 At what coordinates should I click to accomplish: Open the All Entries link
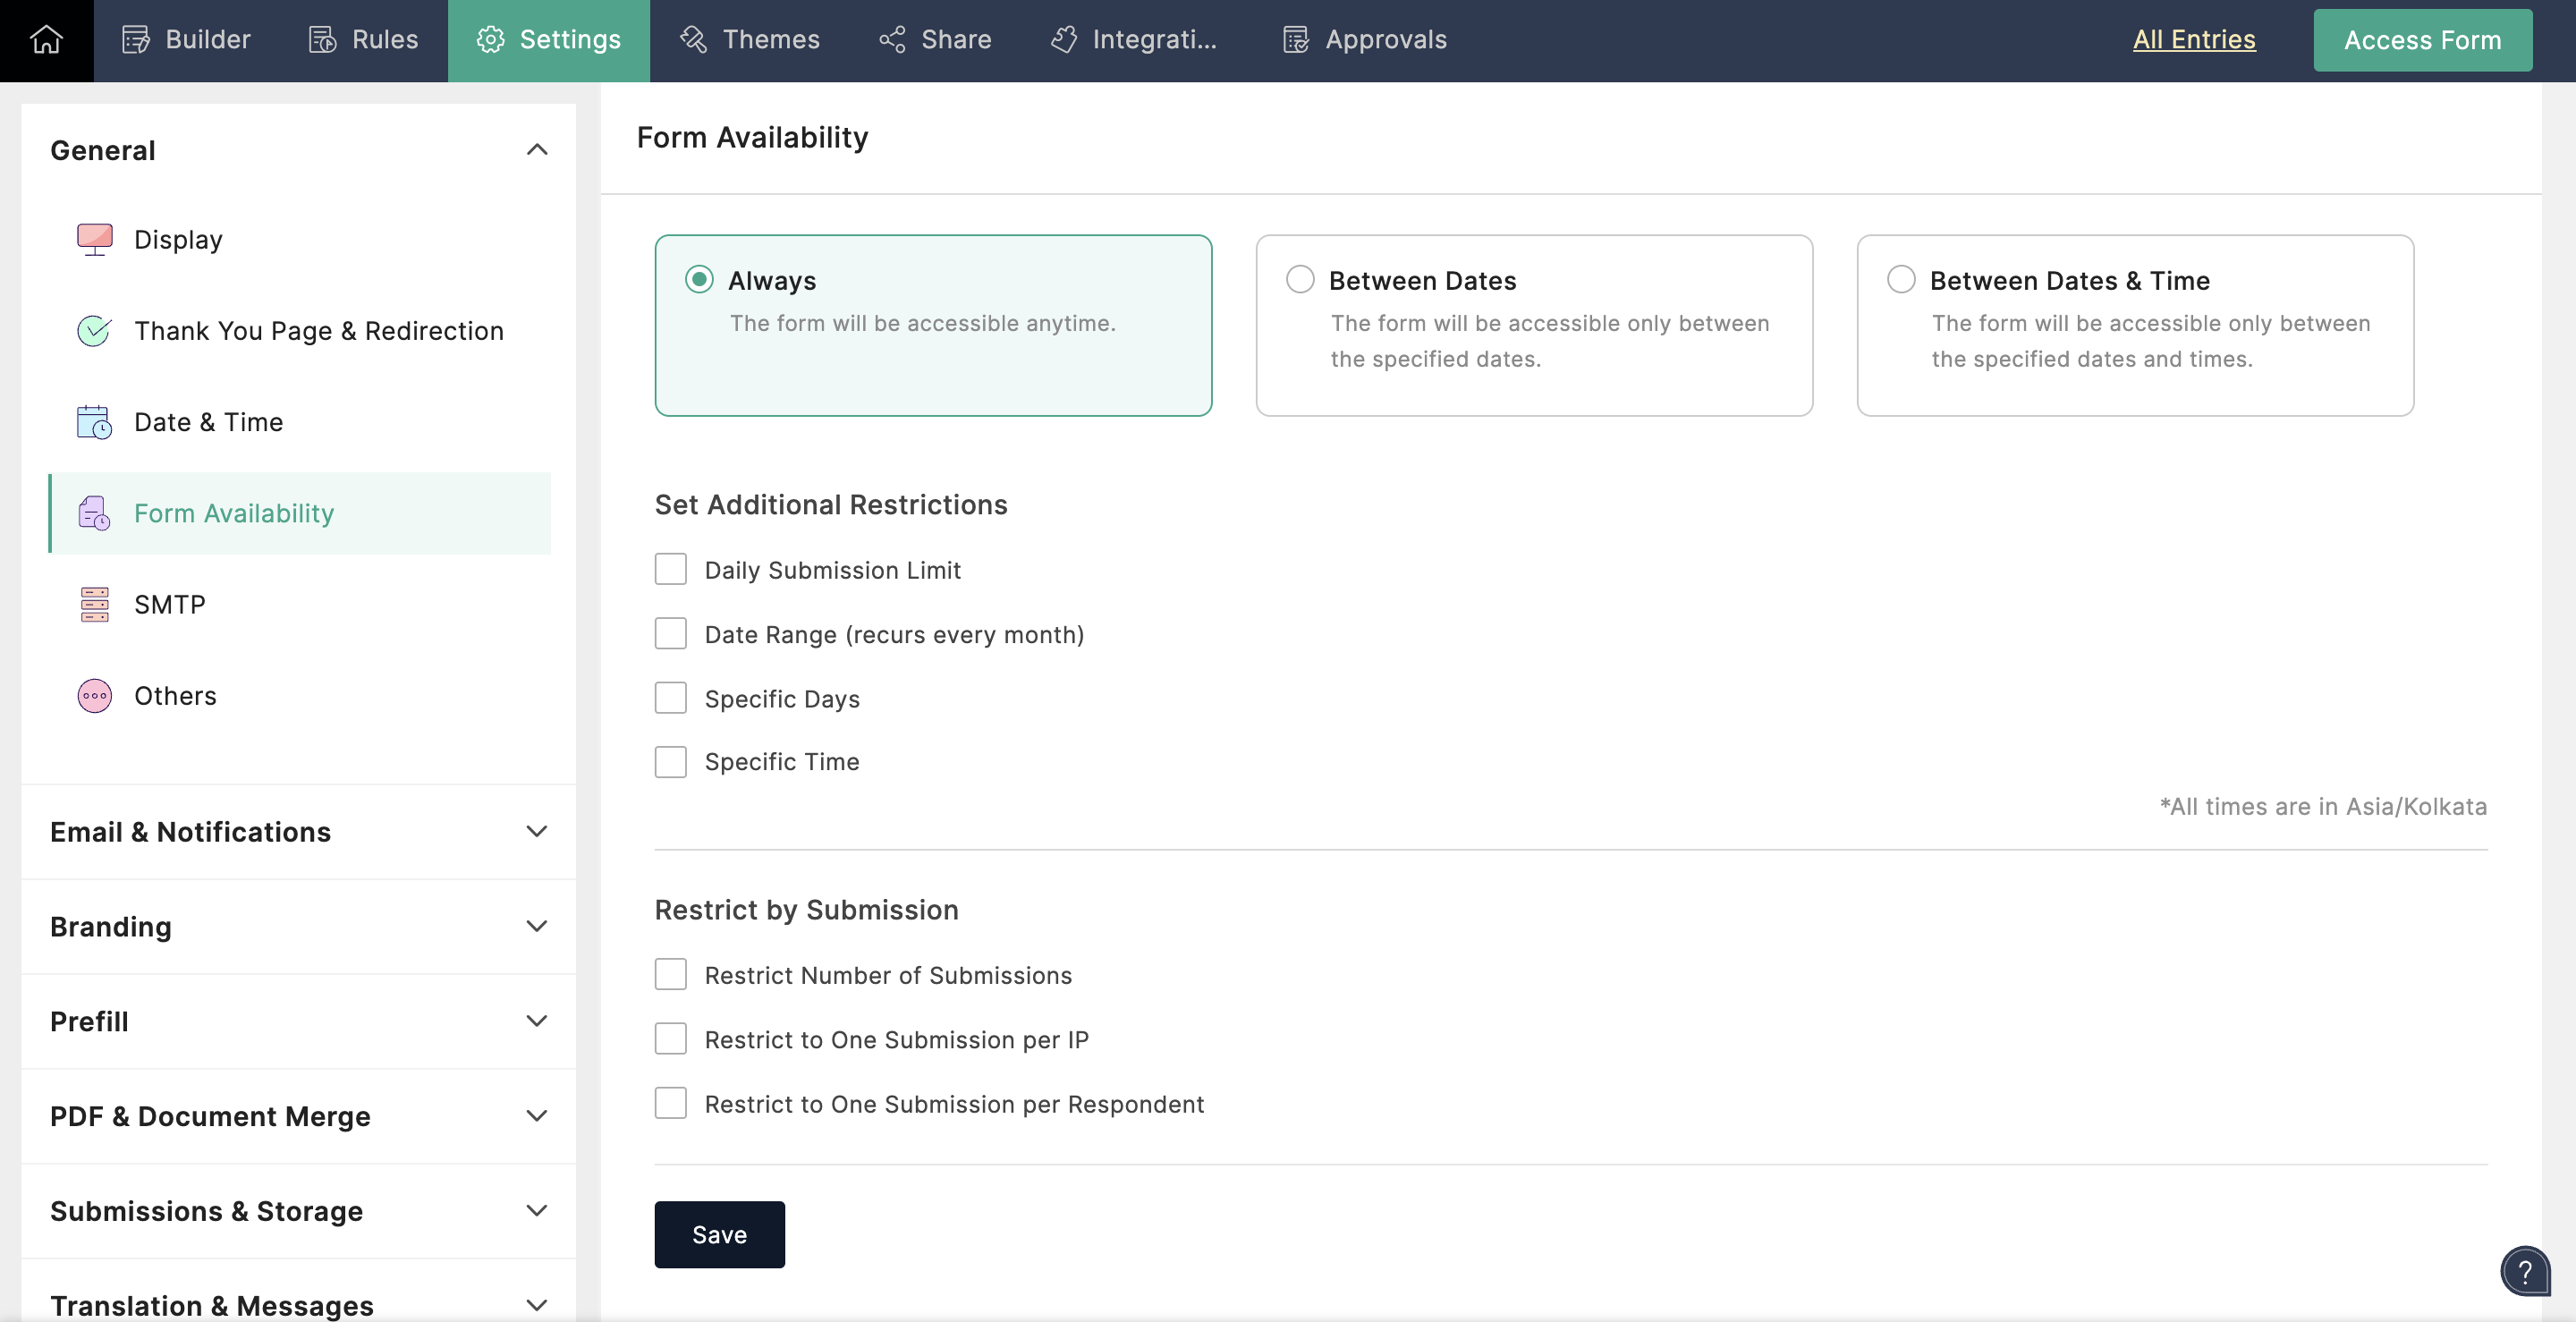2194,40
